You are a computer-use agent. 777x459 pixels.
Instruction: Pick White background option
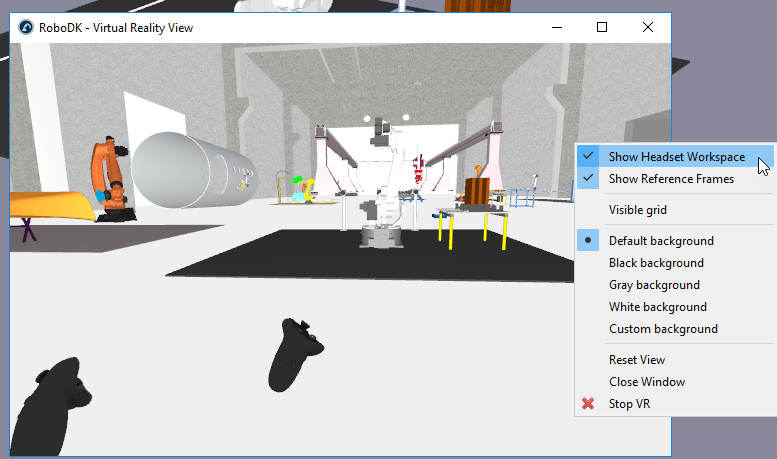point(657,307)
